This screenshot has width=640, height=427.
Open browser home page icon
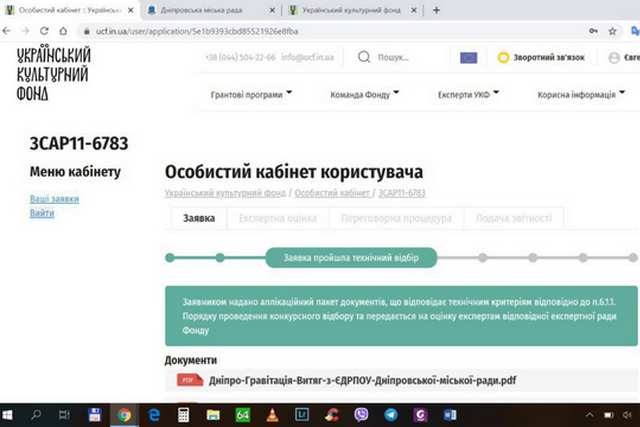coord(63,31)
